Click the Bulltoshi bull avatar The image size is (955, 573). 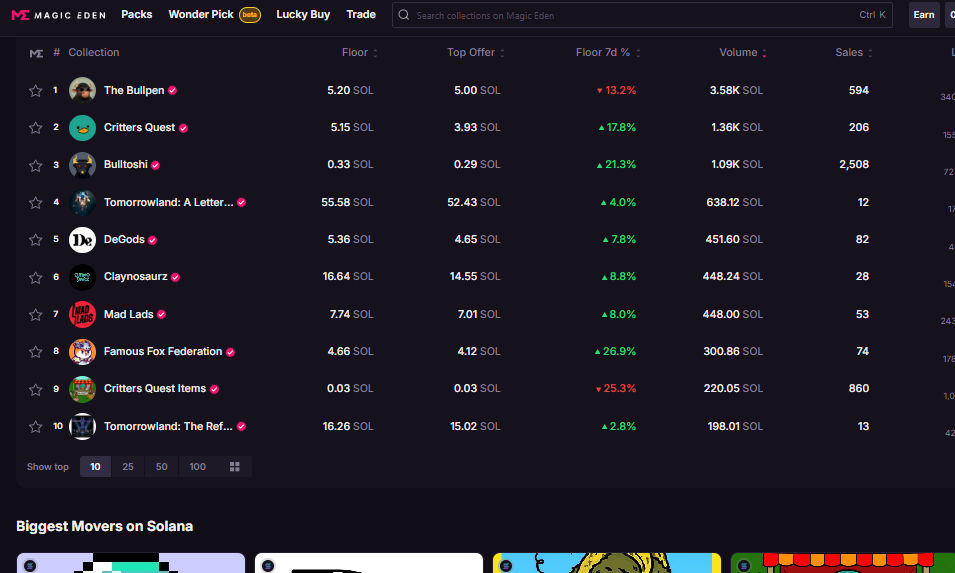click(x=82, y=165)
